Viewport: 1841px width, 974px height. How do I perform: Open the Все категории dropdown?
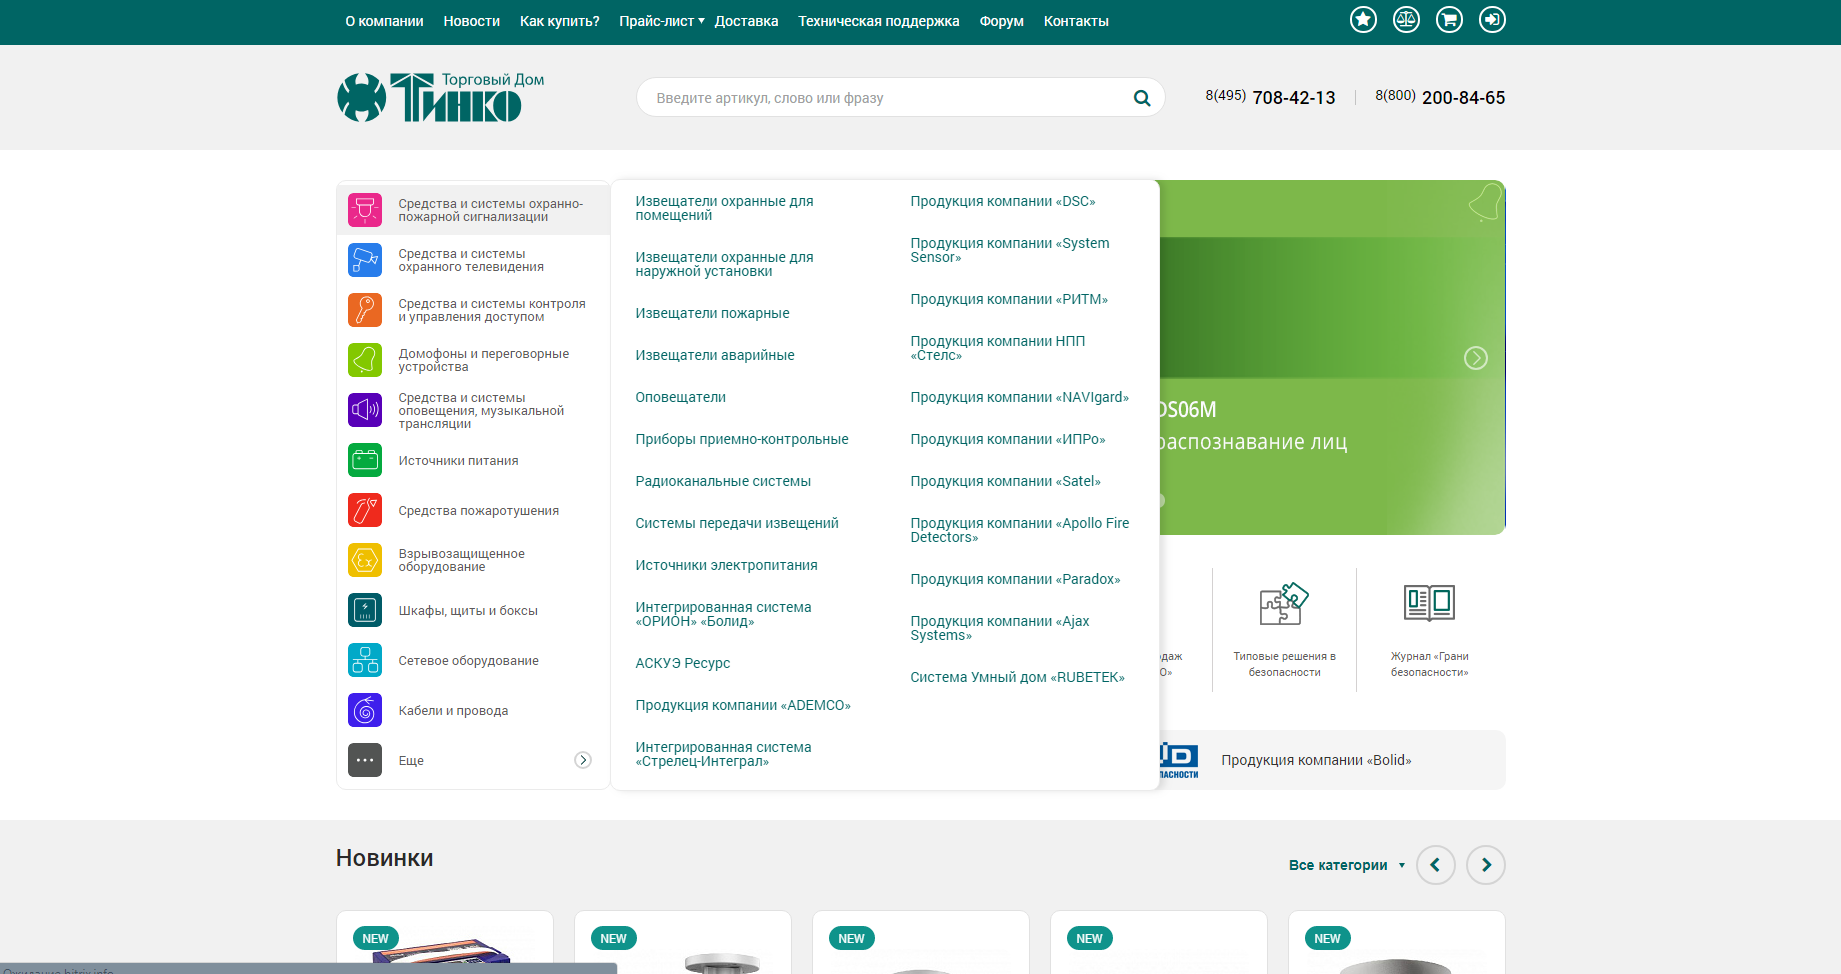(x=1347, y=865)
